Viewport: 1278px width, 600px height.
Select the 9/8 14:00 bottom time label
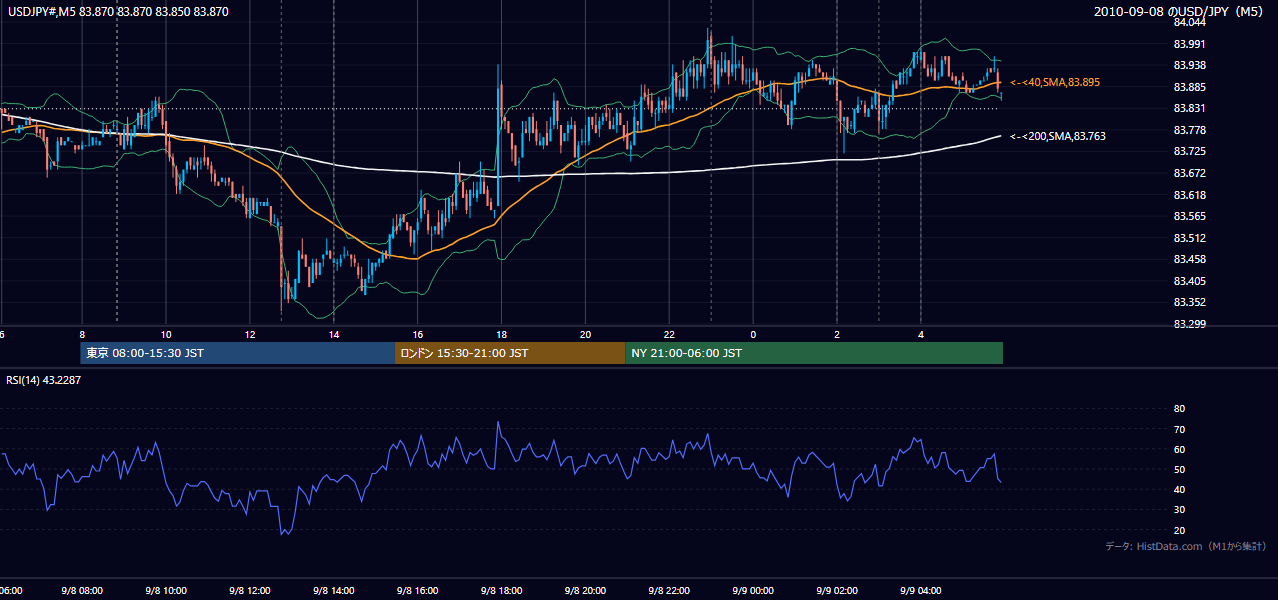coord(334,591)
